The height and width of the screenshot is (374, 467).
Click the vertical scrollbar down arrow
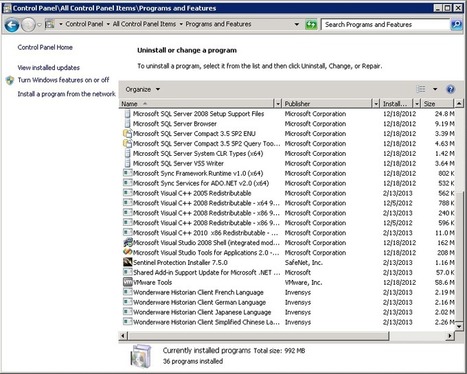[459, 326]
